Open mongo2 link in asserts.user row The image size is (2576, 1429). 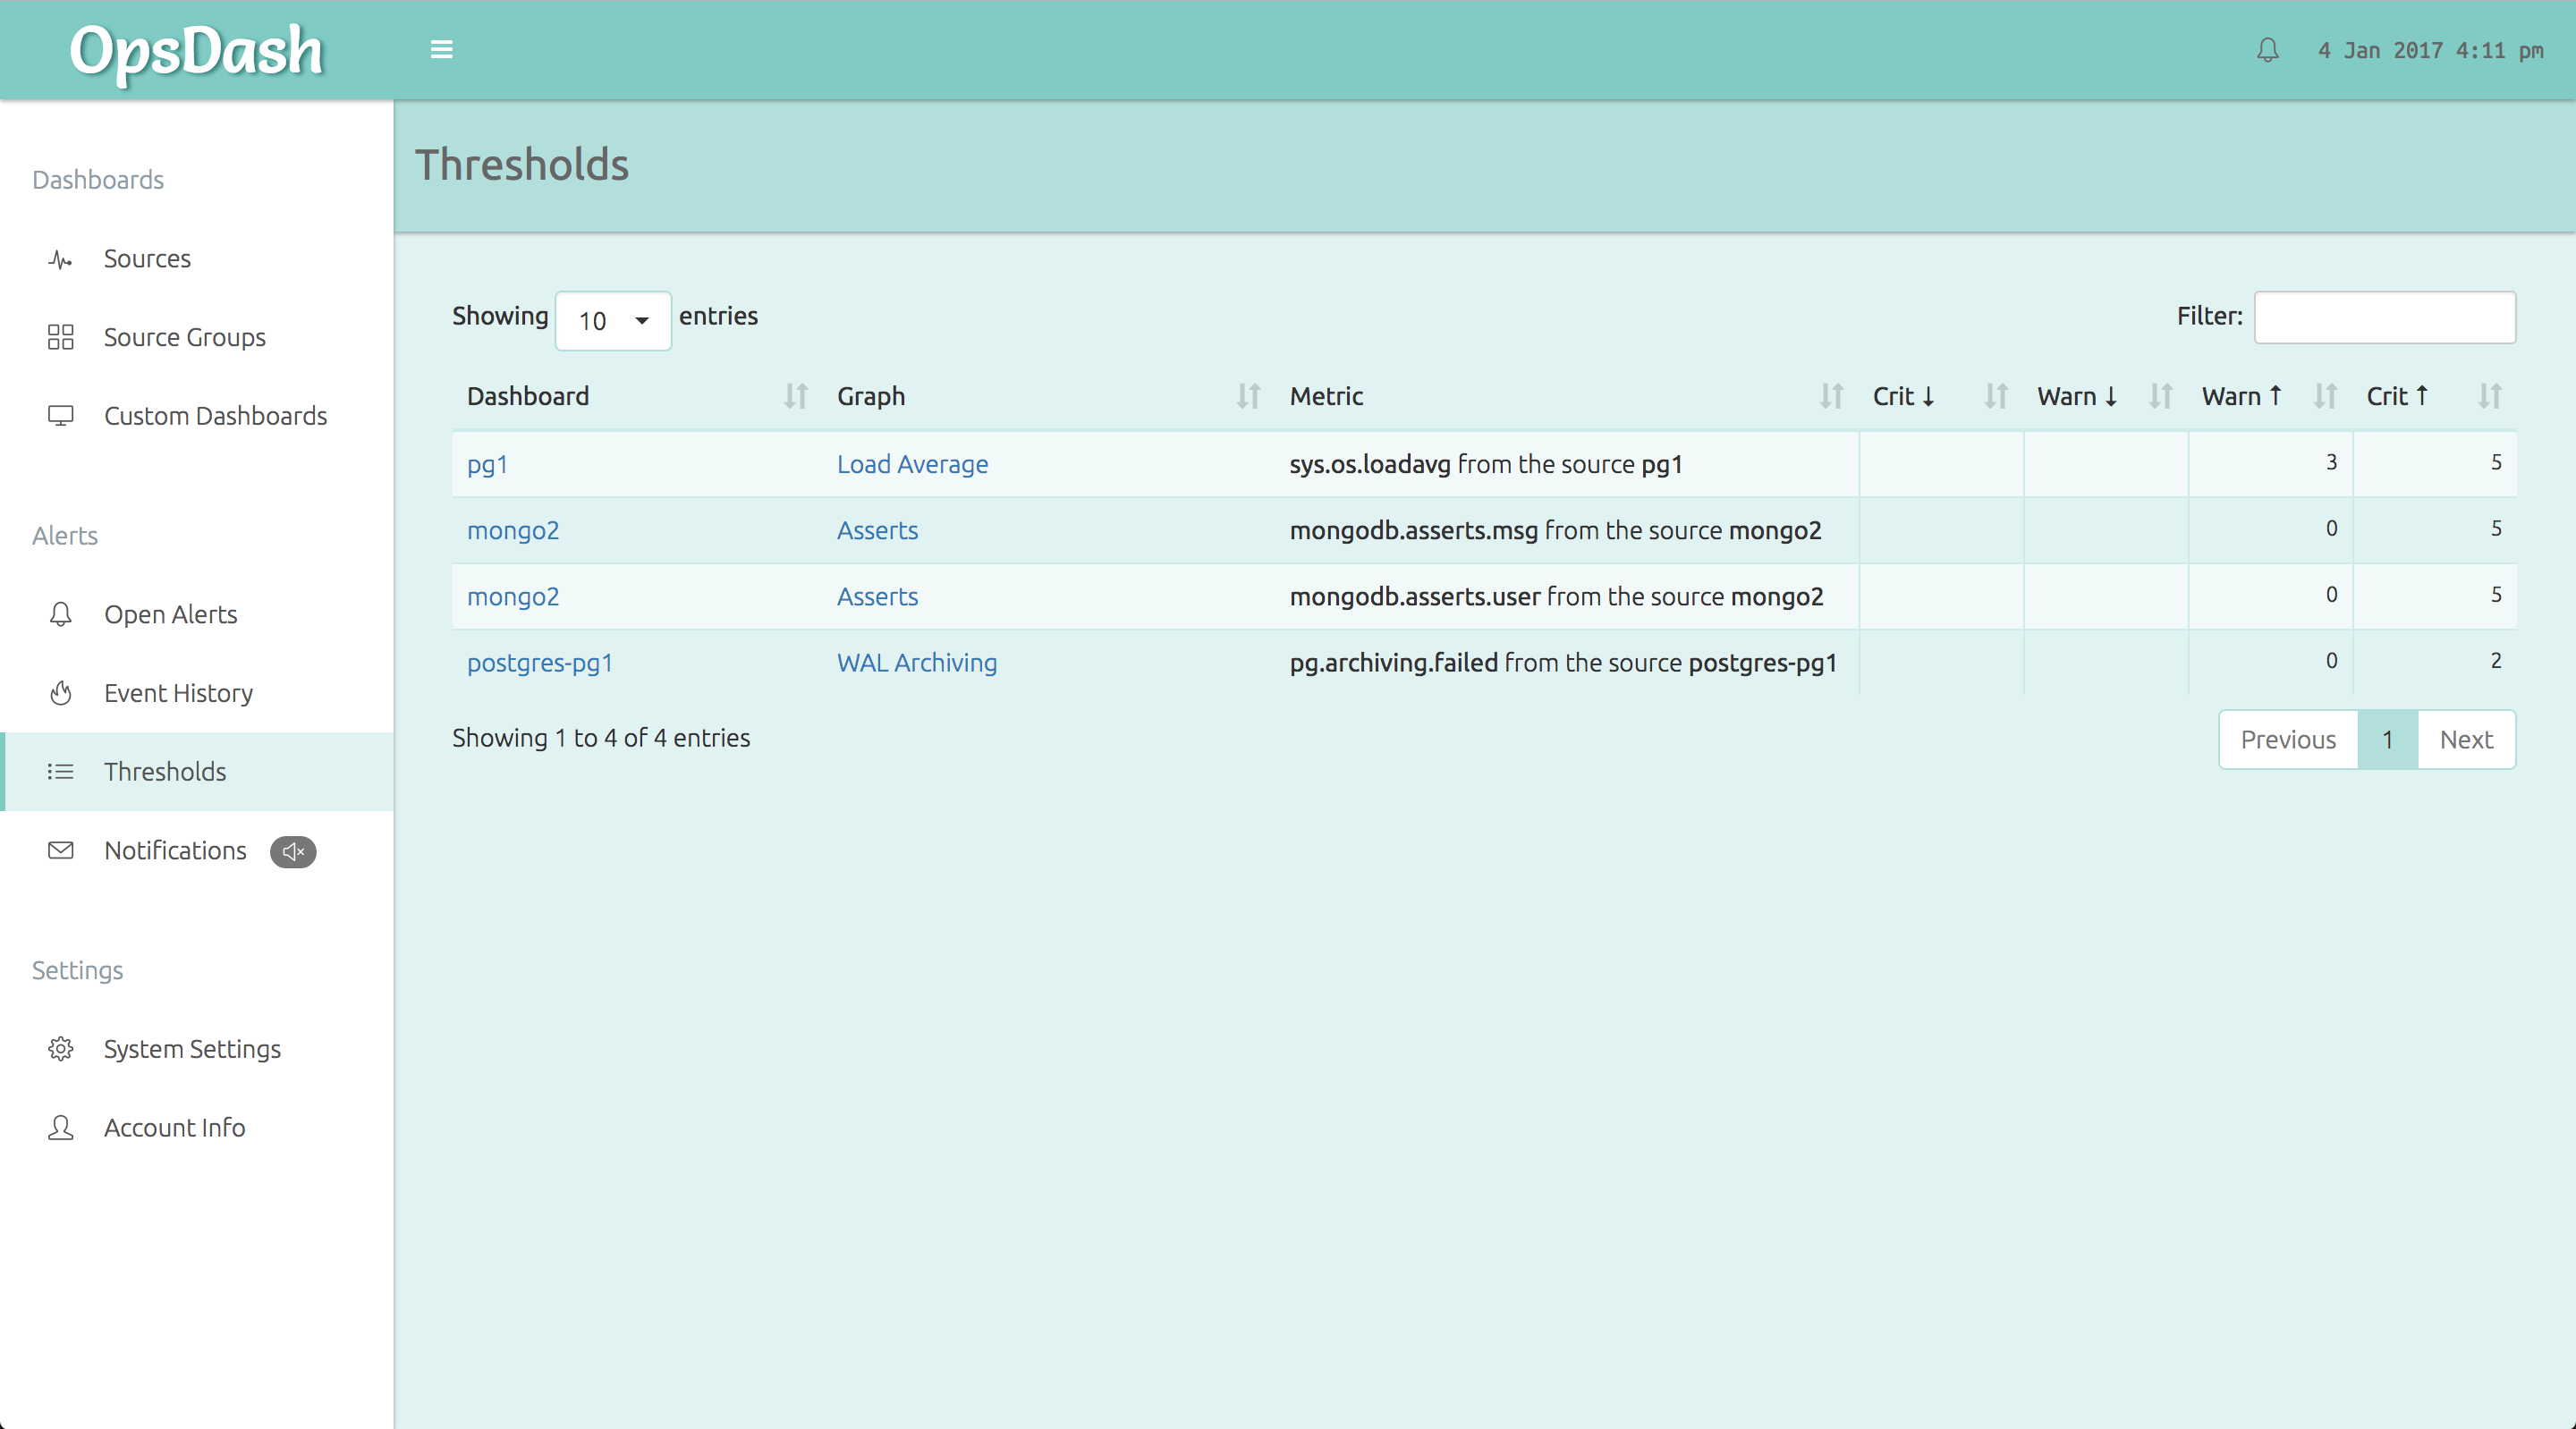[513, 596]
